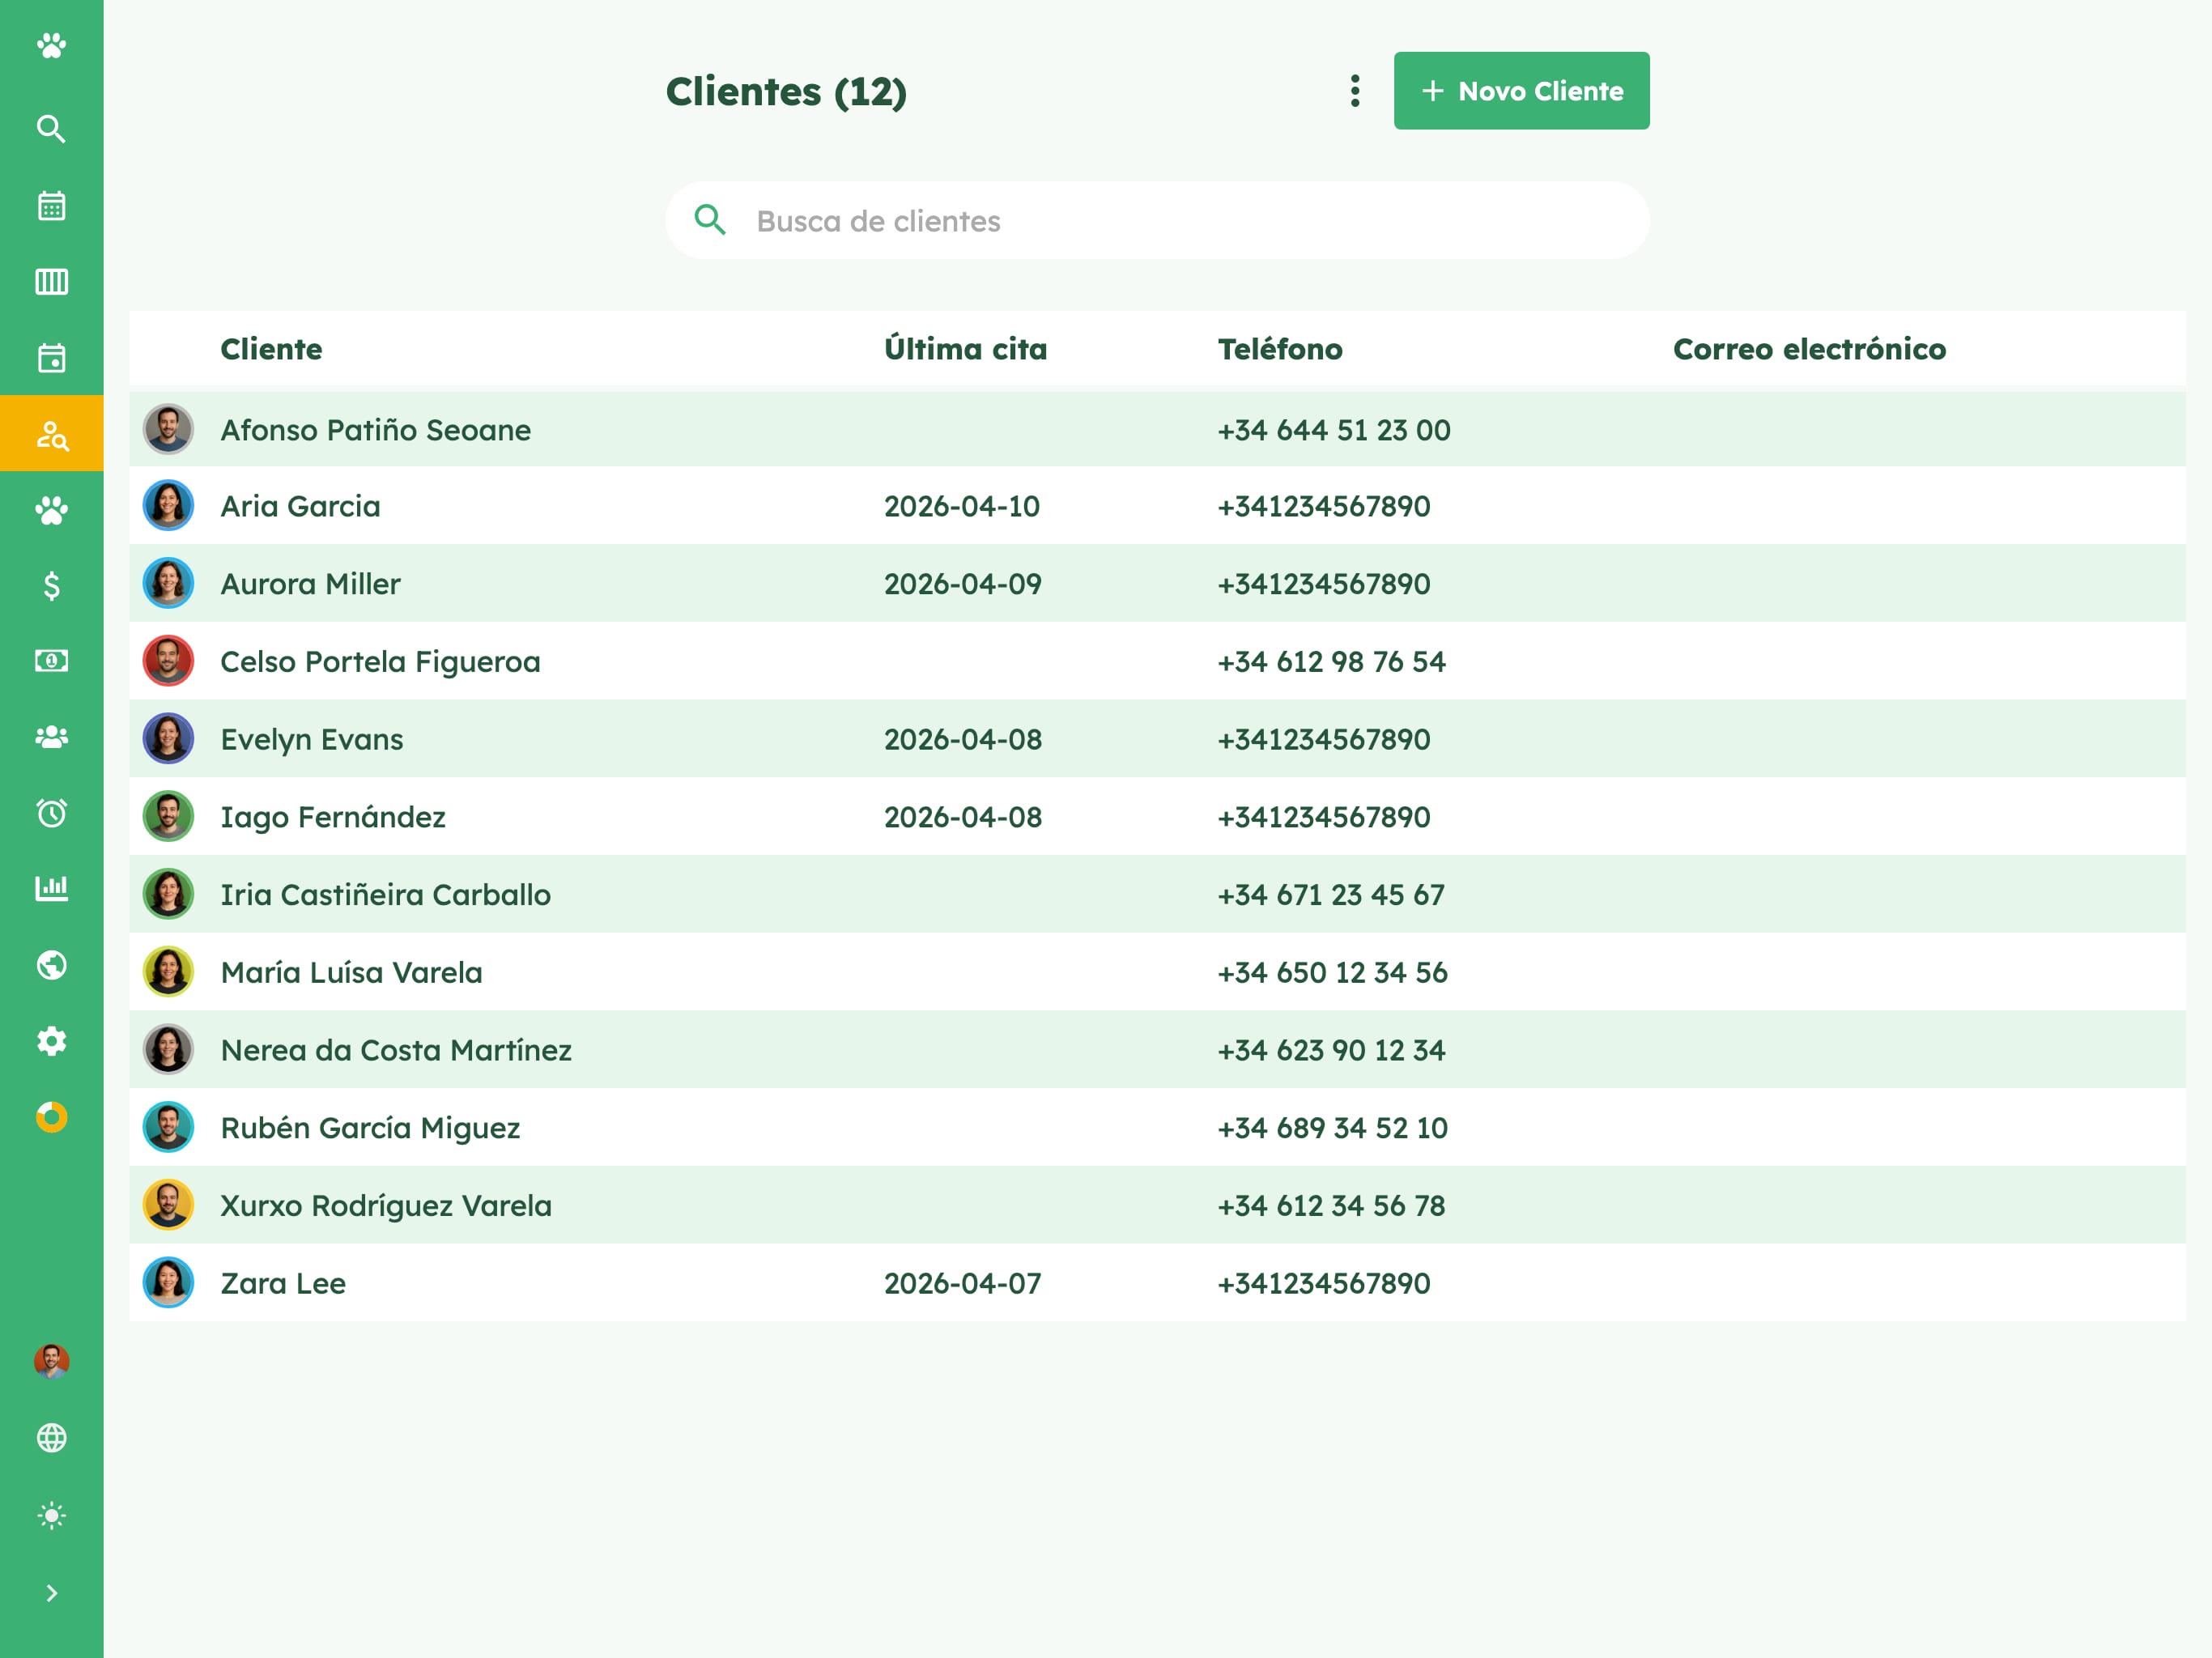Select Iria Castiñeira Carballo row name

[x=385, y=895]
